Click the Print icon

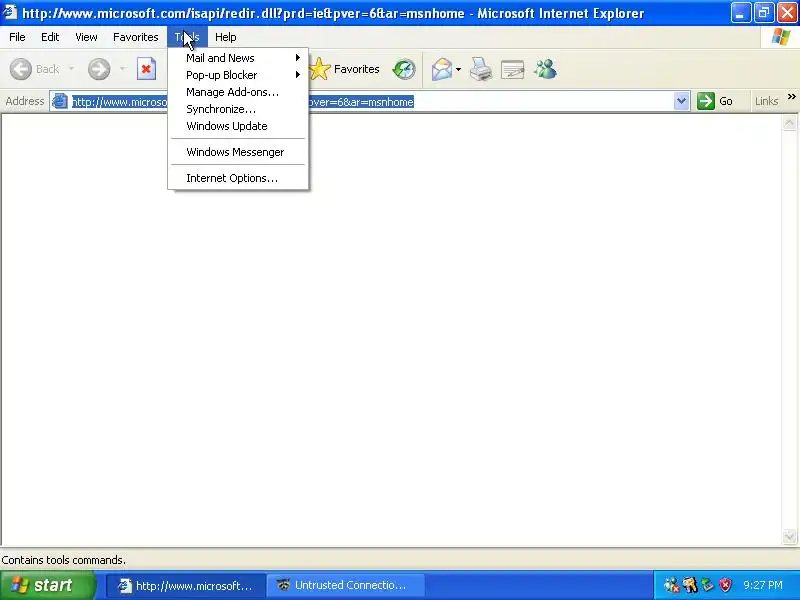(x=481, y=69)
